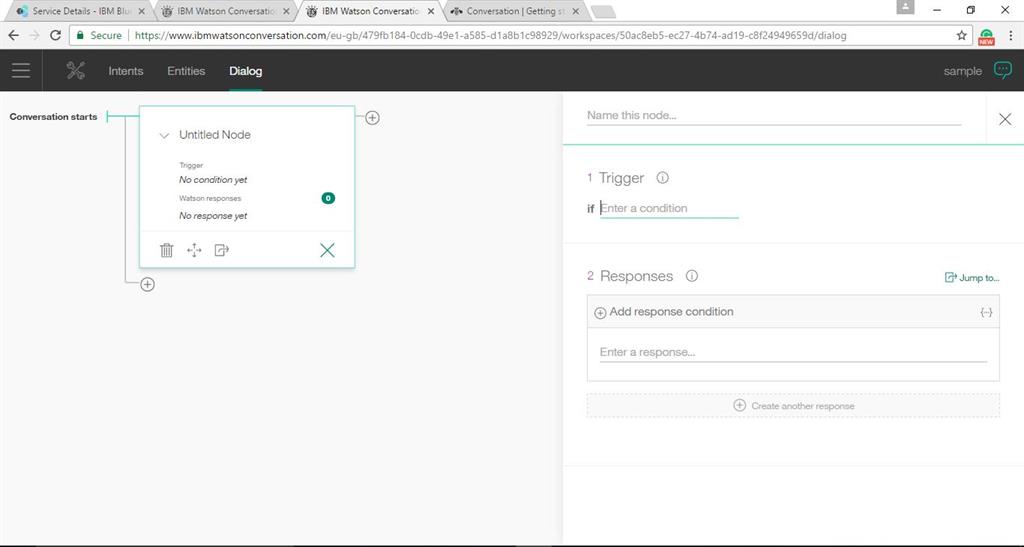This screenshot has width=1024, height=547.
Task: Switch to second IBM Watson Conversation tab
Action: click(x=369, y=11)
